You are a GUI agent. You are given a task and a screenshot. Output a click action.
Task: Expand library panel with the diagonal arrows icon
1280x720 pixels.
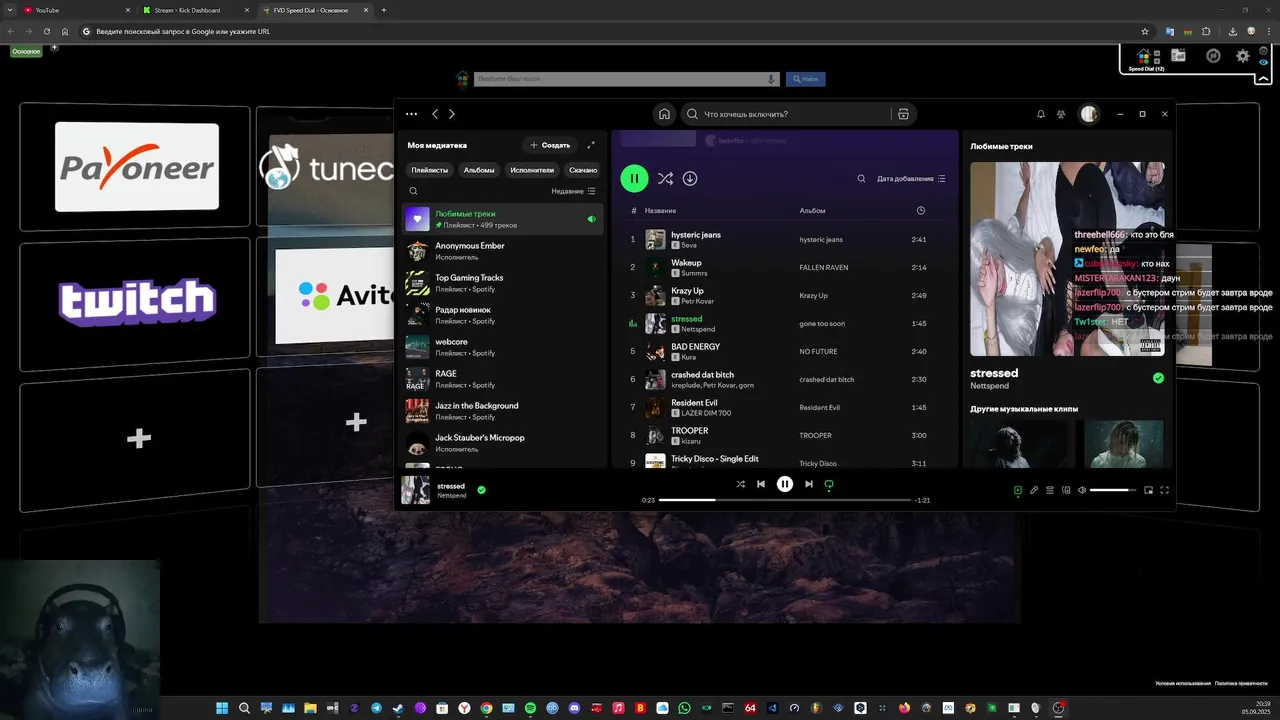click(x=591, y=145)
